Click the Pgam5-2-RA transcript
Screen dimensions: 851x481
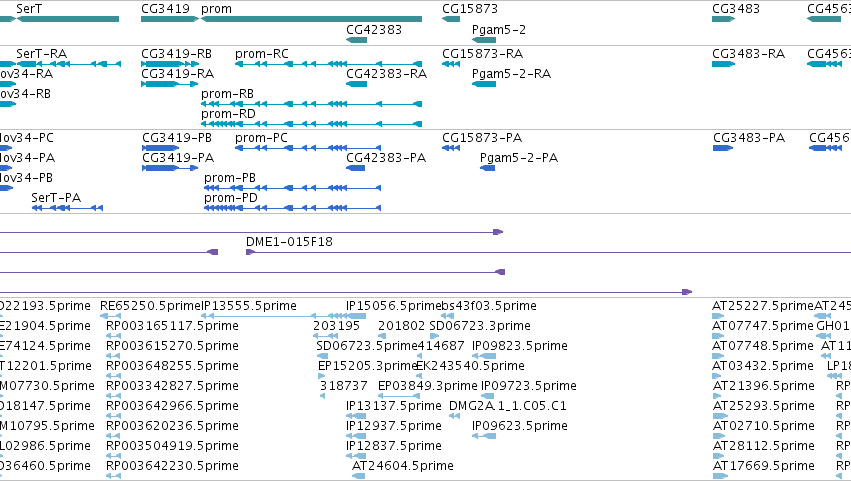pyautogui.click(x=484, y=84)
